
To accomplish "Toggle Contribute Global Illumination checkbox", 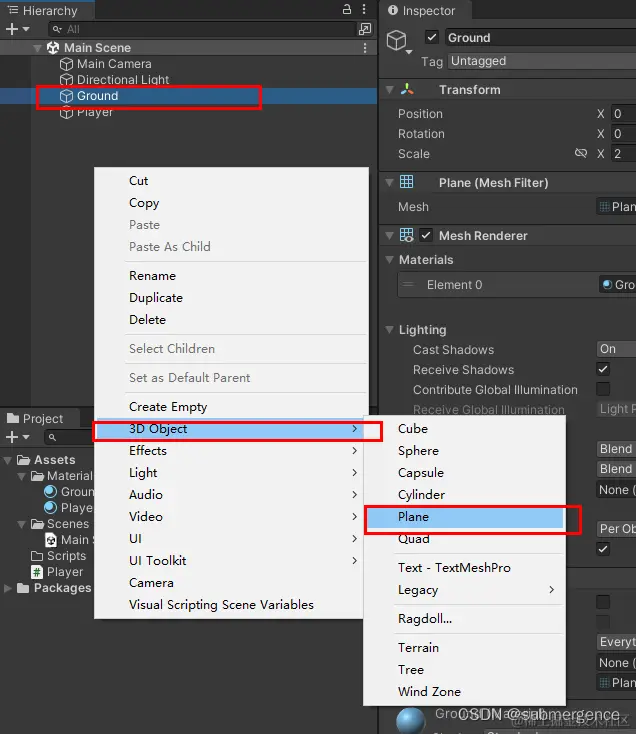I will click(603, 389).
